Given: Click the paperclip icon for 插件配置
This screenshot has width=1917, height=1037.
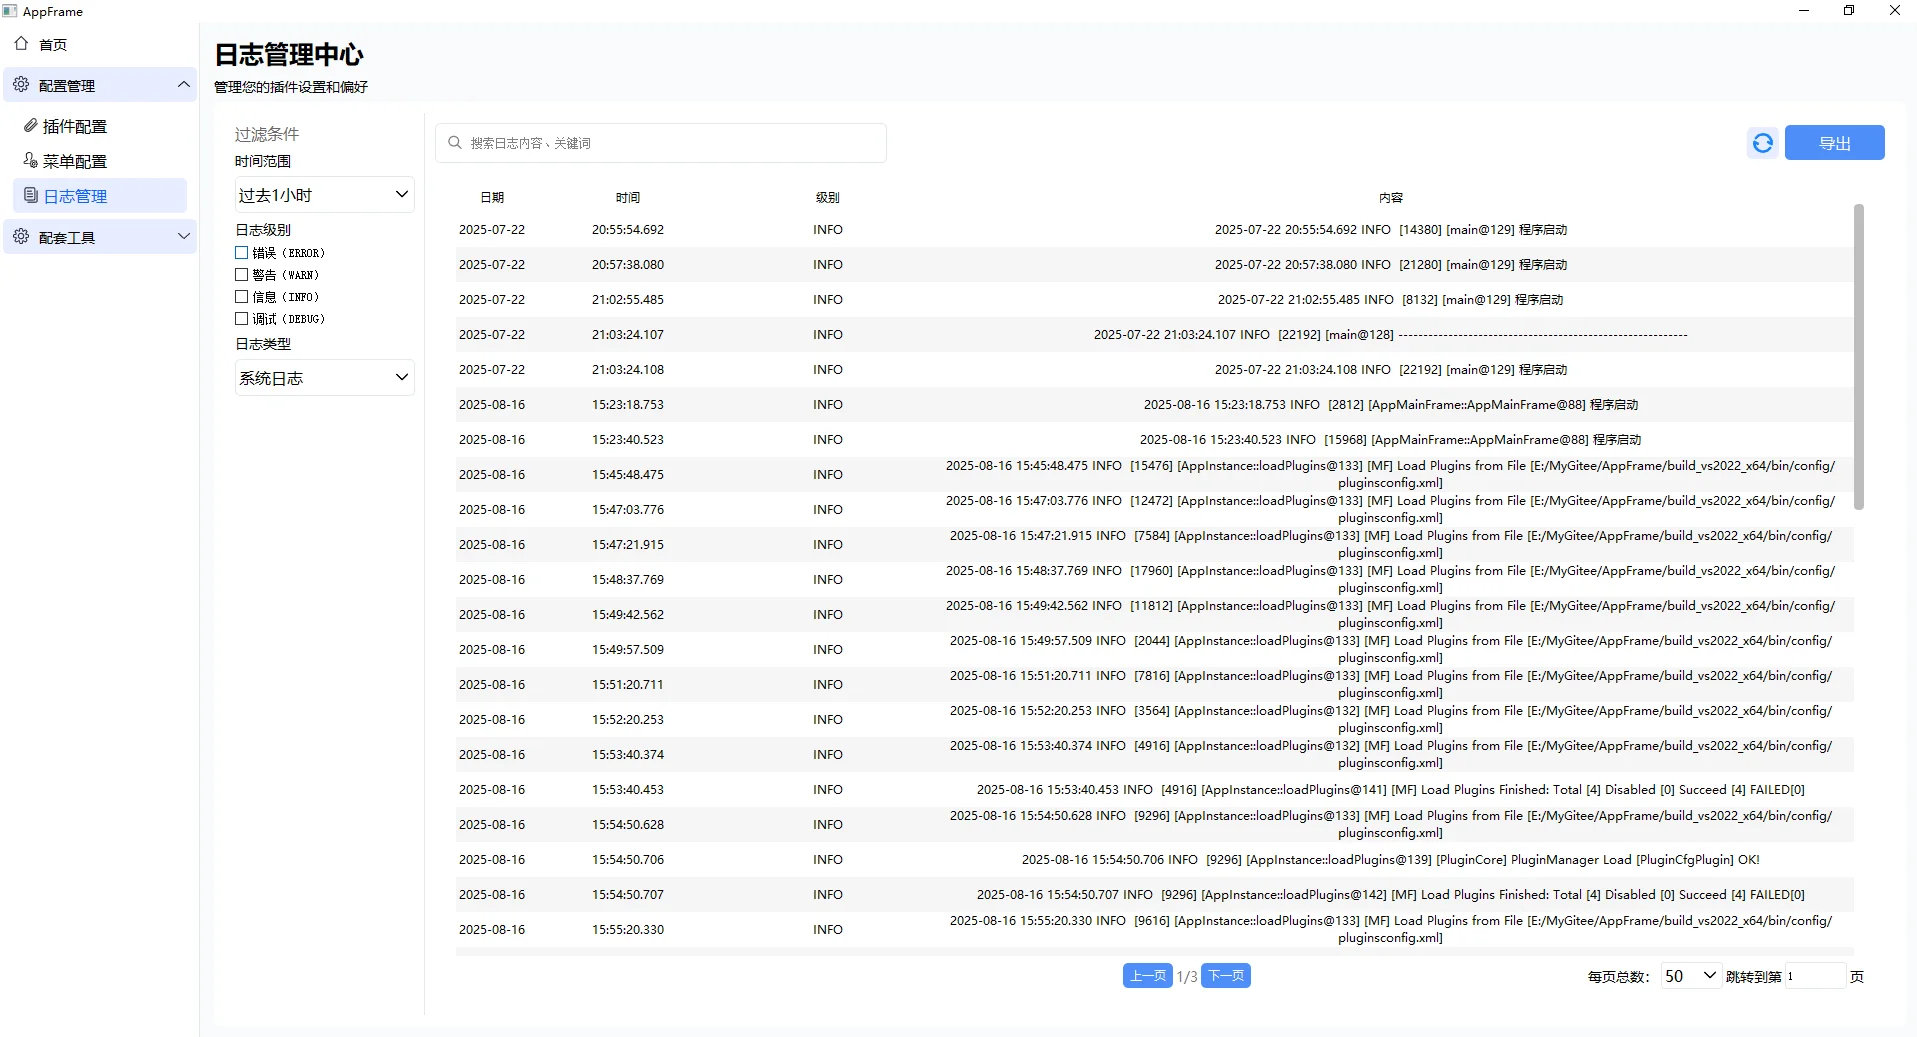Looking at the screenshot, I should 31,126.
